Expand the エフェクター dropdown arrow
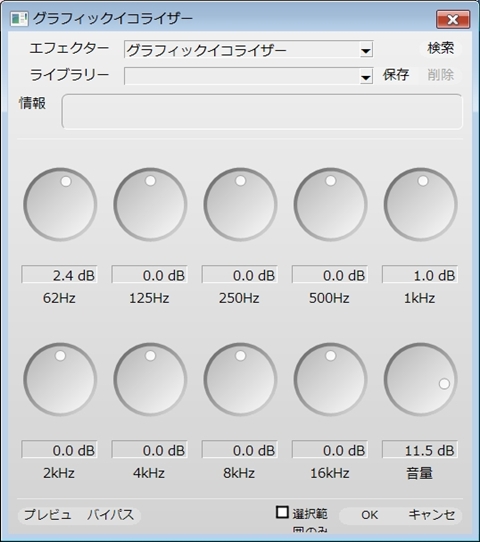The width and height of the screenshot is (480, 542). coord(366,50)
